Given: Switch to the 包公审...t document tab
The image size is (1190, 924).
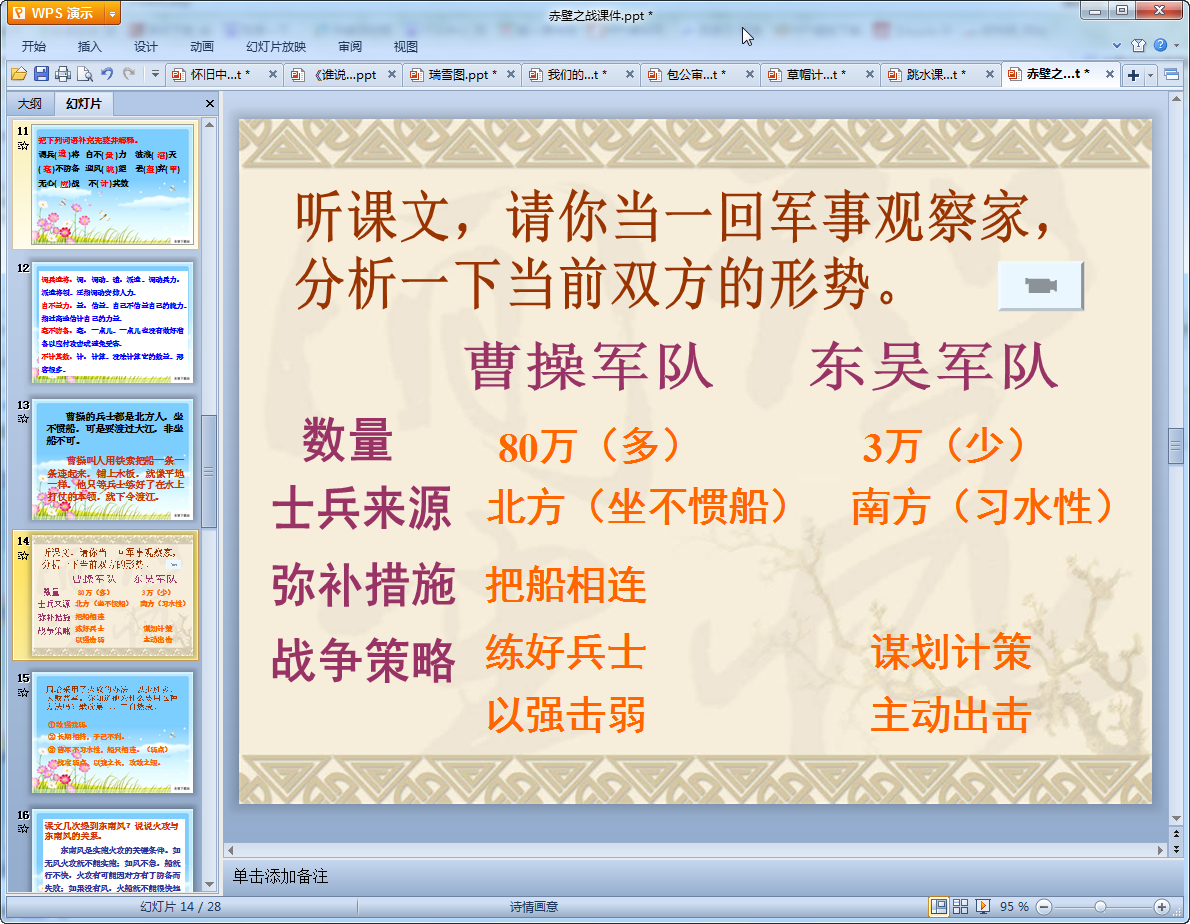Looking at the screenshot, I should (696, 74).
